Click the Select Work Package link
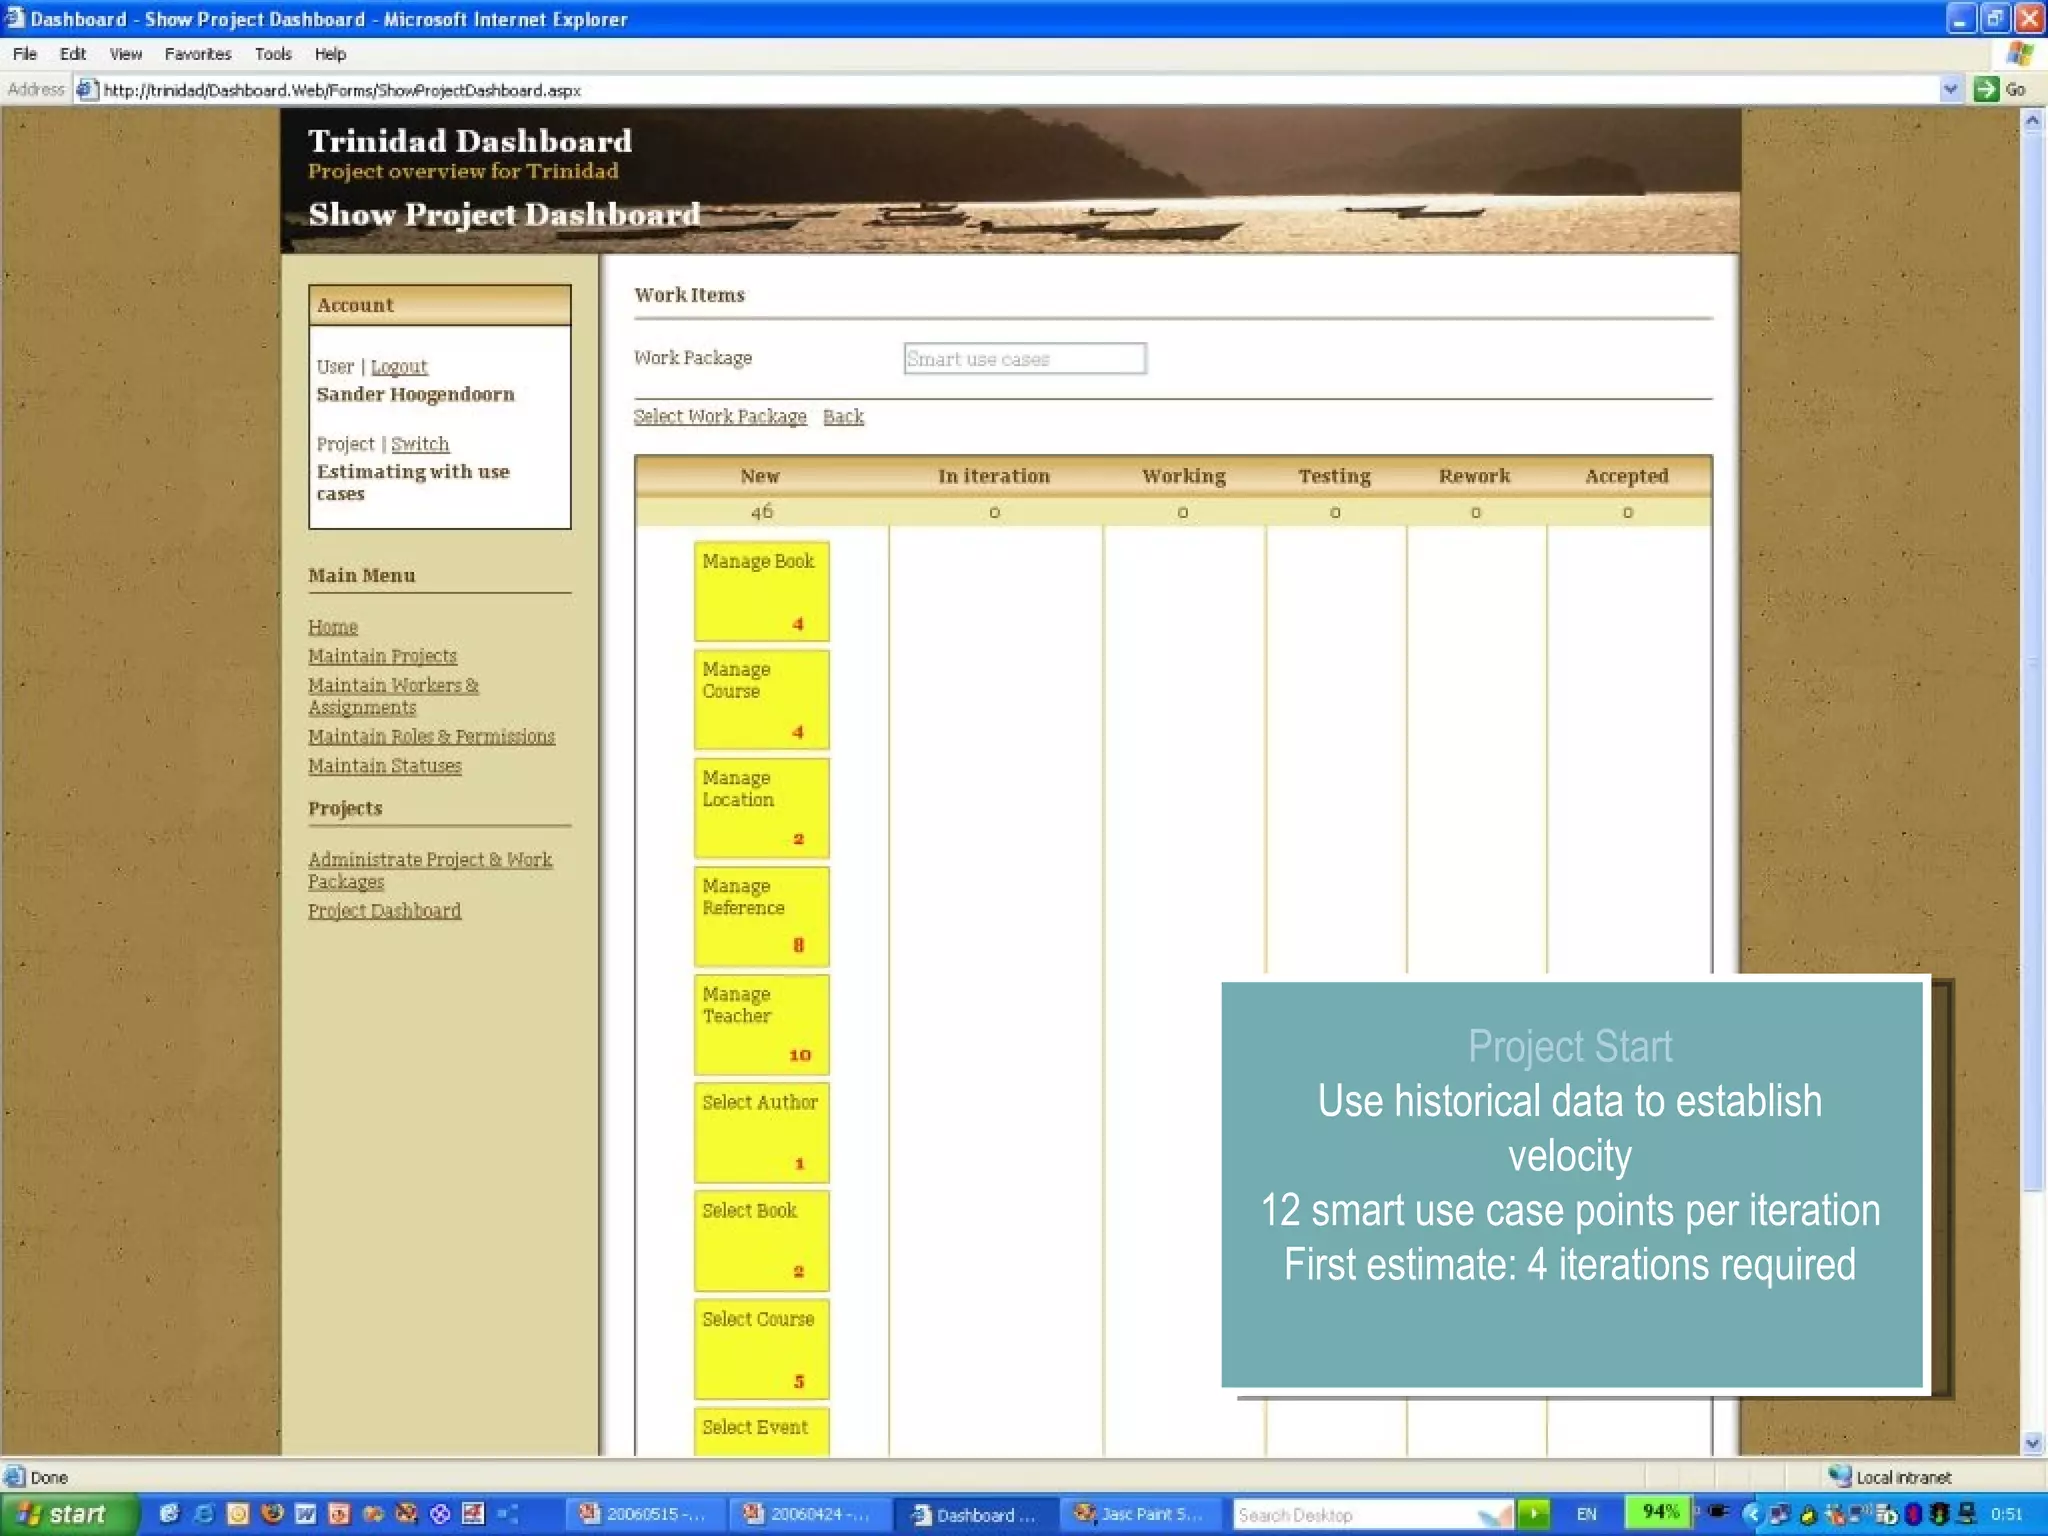This screenshot has height=1536, width=2048. pyautogui.click(x=719, y=416)
